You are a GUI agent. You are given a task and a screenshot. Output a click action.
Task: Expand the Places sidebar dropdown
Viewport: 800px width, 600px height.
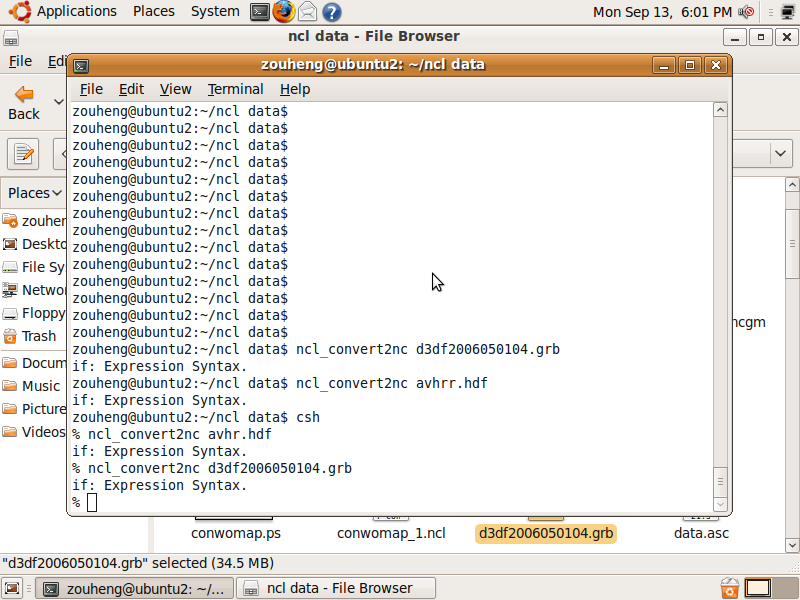(x=35, y=193)
